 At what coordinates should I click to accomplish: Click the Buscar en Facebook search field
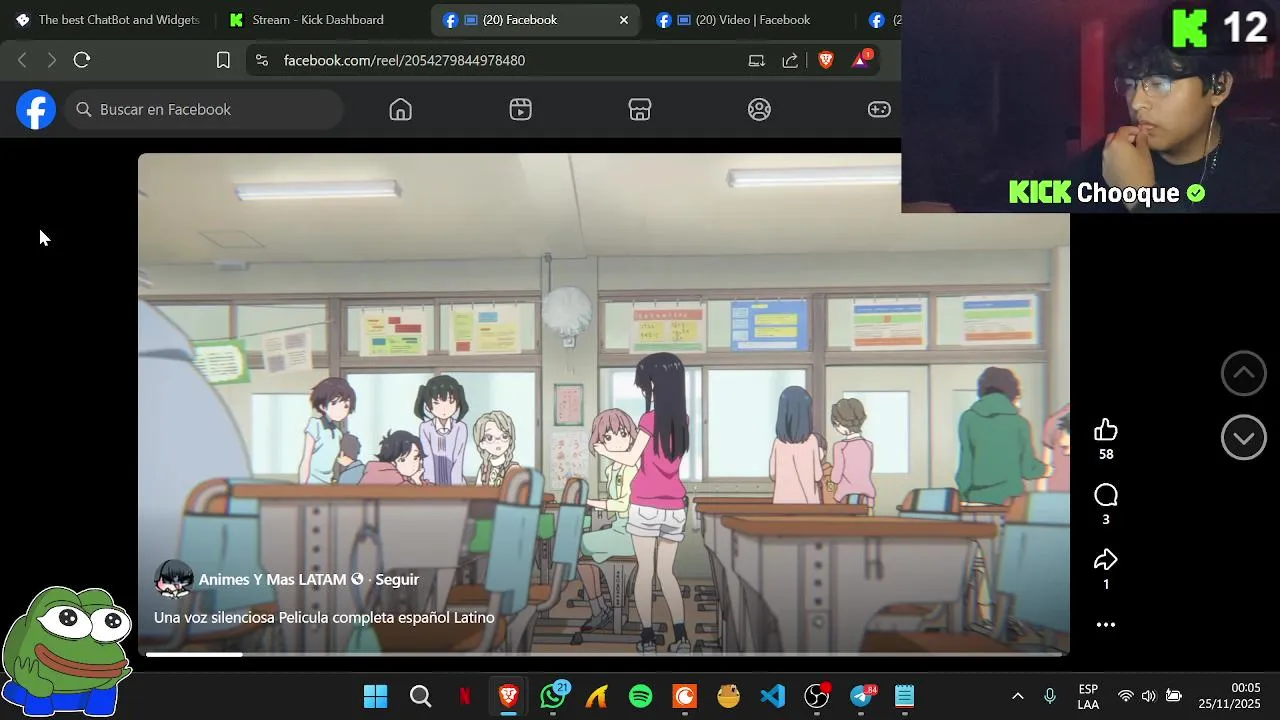point(205,109)
